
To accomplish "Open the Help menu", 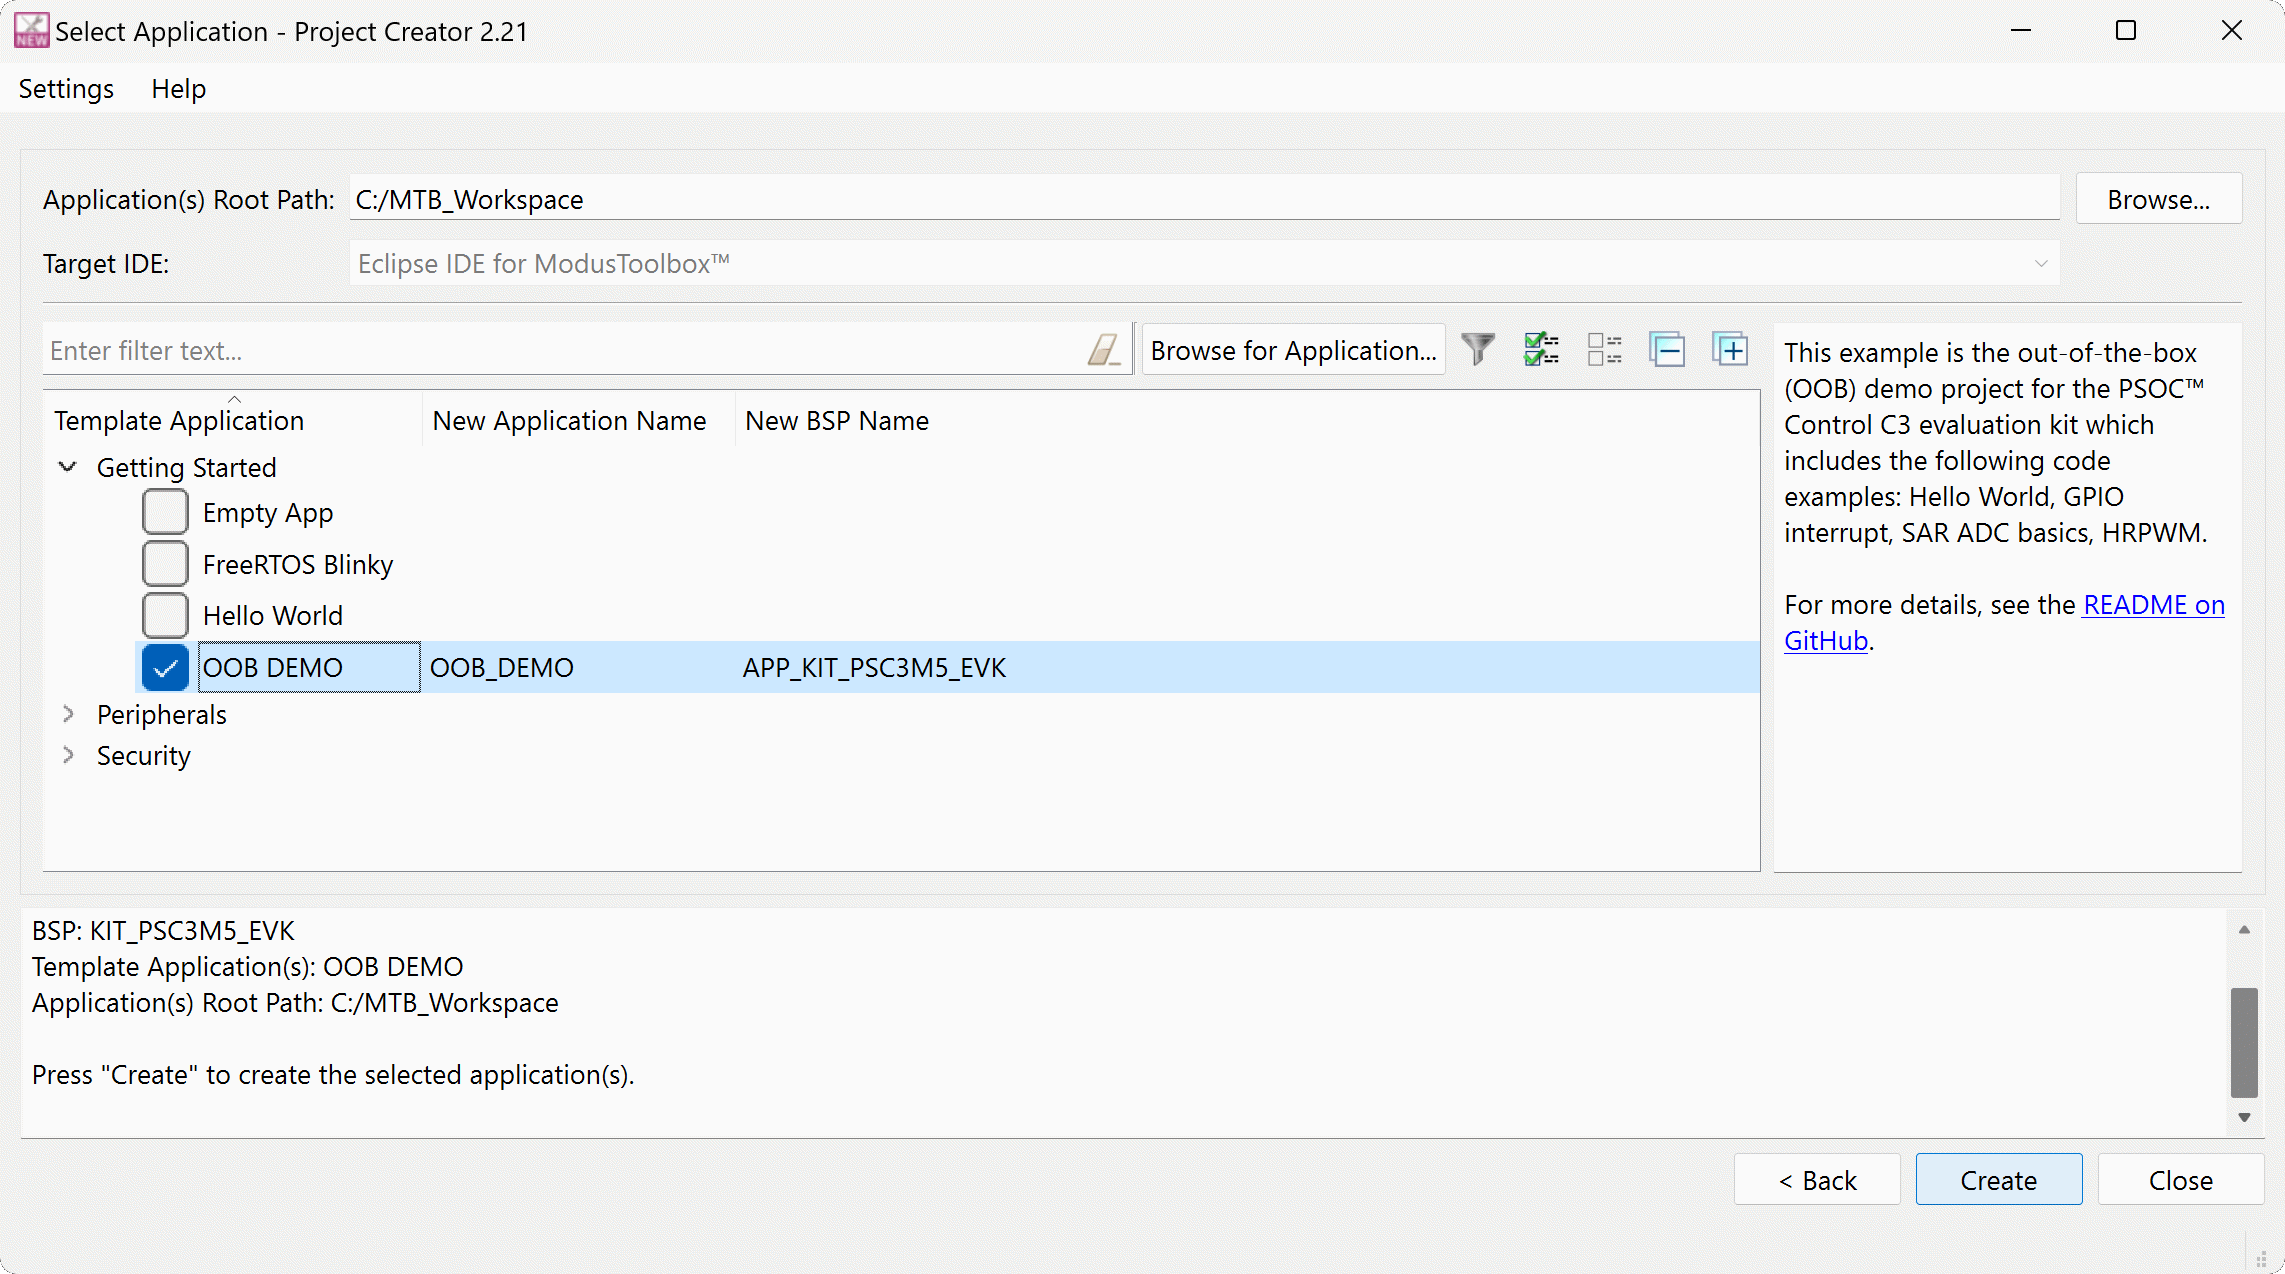I will coord(178,89).
